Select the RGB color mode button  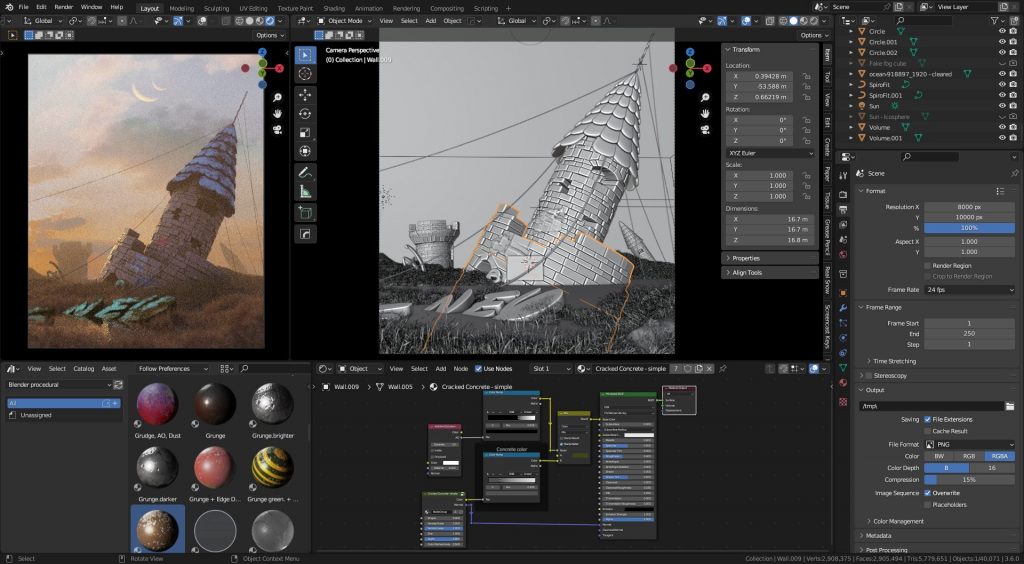click(969, 456)
